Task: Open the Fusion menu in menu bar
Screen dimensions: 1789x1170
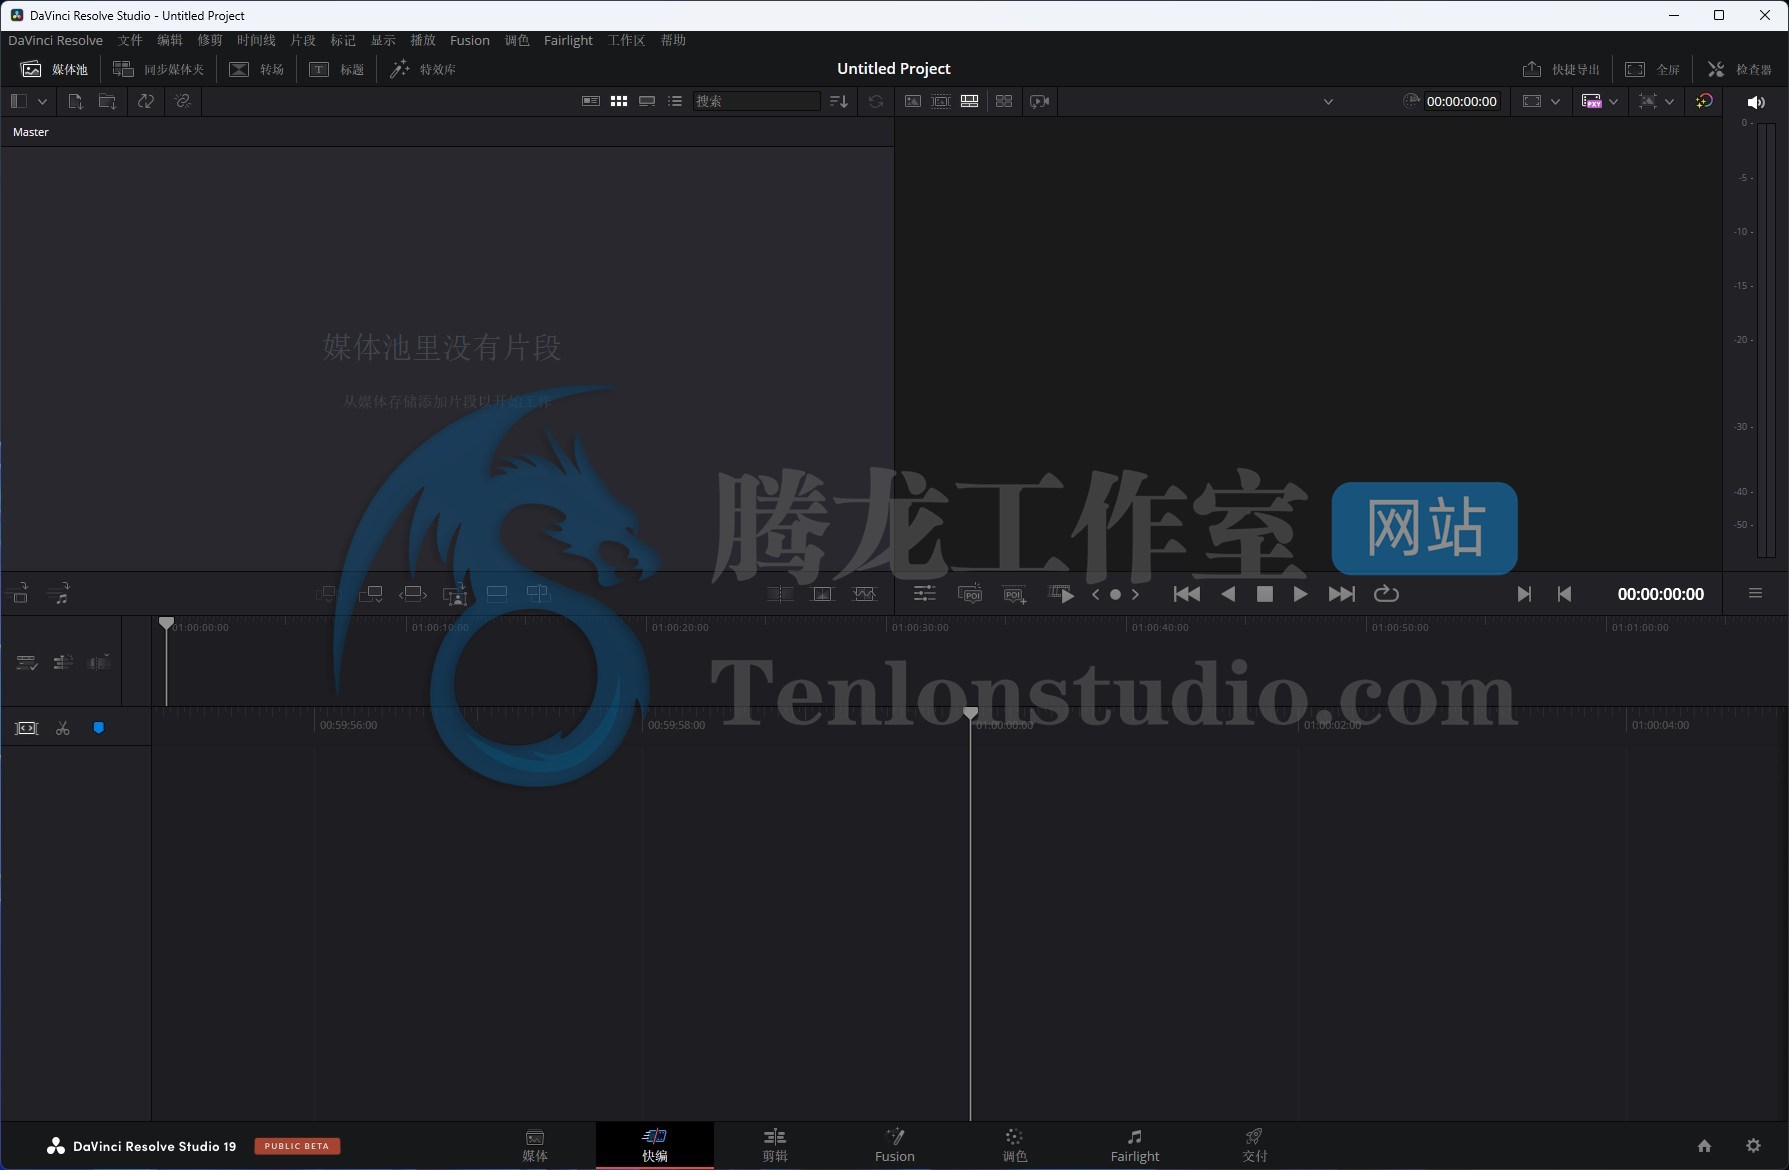Action: pyautogui.click(x=470, y=40)
